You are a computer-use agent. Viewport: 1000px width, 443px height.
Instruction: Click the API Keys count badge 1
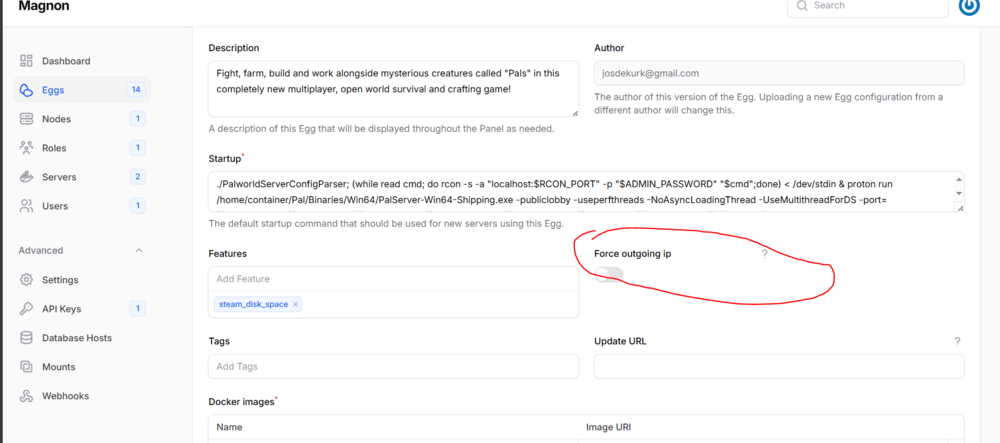click(x=137, y=309)
